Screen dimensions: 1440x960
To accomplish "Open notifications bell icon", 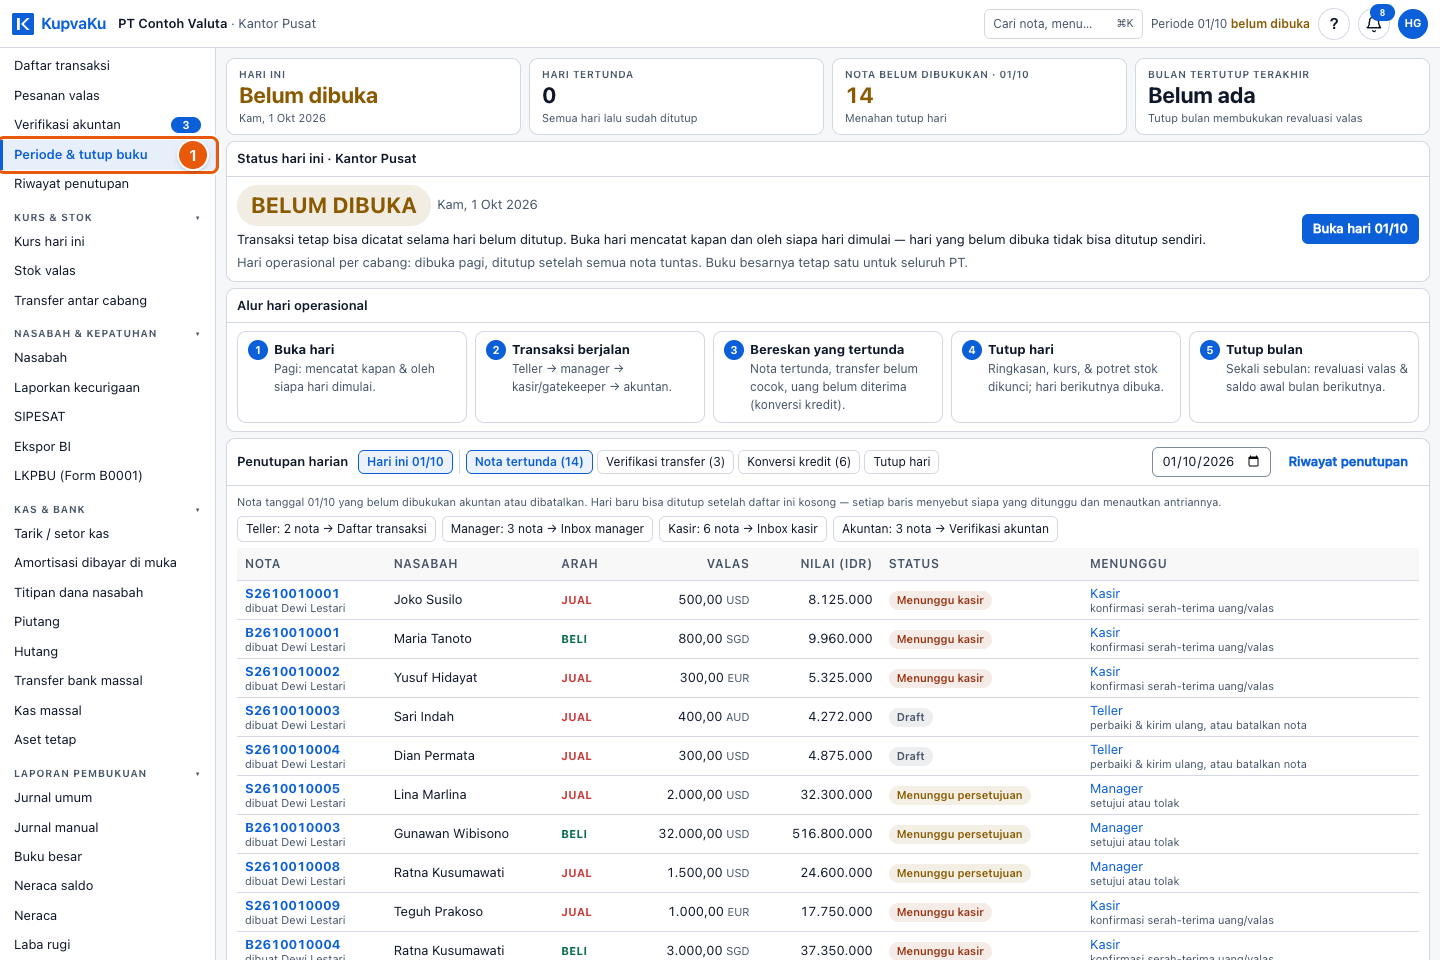I will coord(1374,24).
